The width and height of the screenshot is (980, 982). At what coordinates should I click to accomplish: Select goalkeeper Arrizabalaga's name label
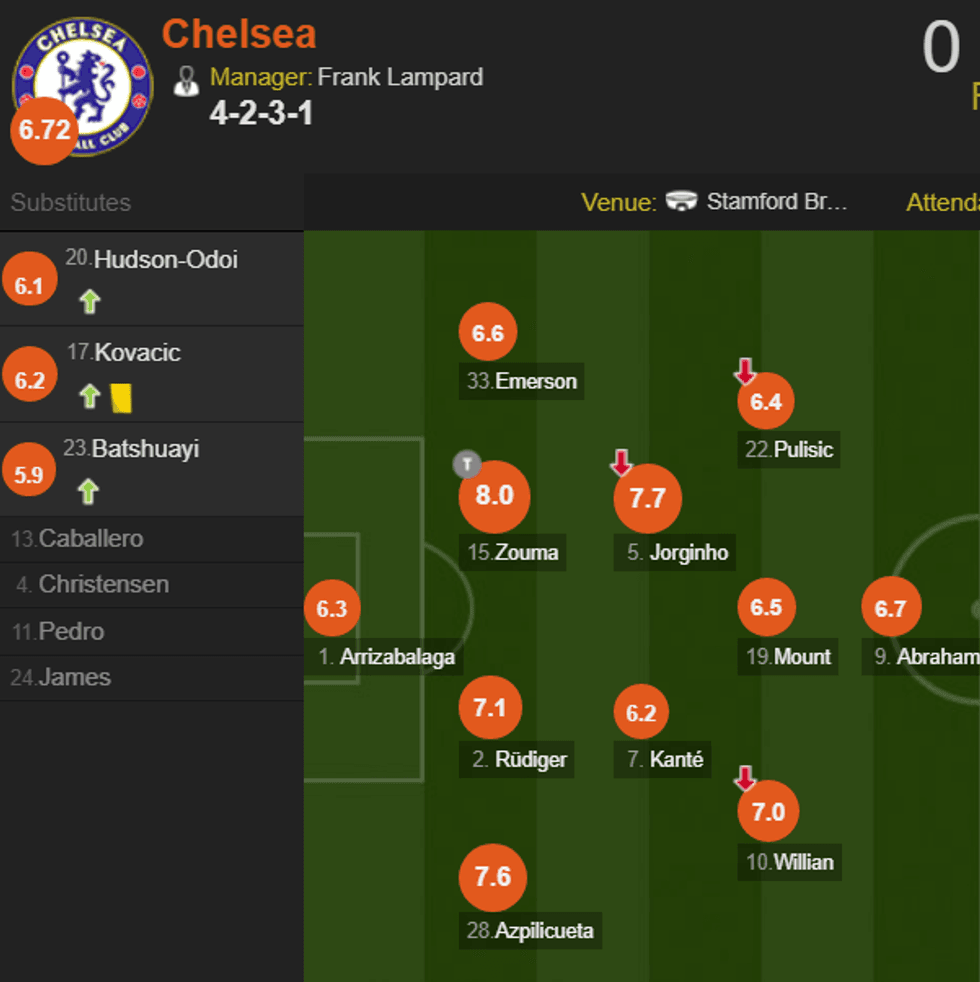tap(396, 657)
